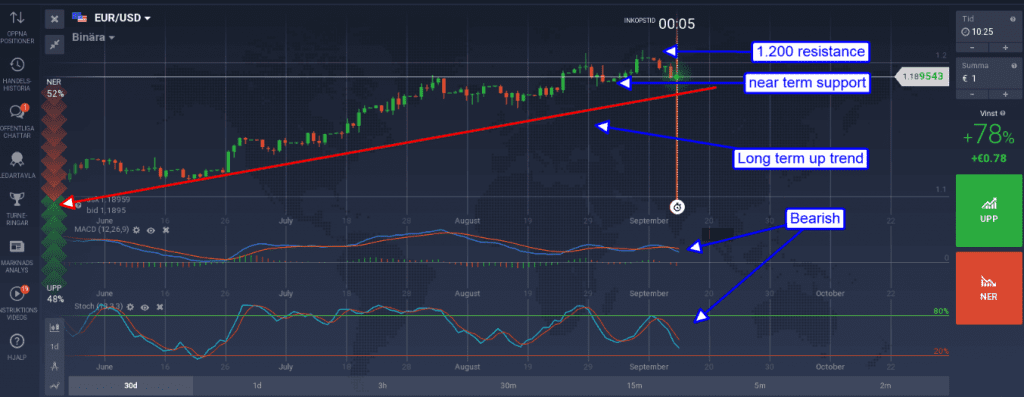Image resolution: width=1024 pixels, height=397 pixels.
Task: Open the drawing tools icon
Action: [x=55, y=366]
